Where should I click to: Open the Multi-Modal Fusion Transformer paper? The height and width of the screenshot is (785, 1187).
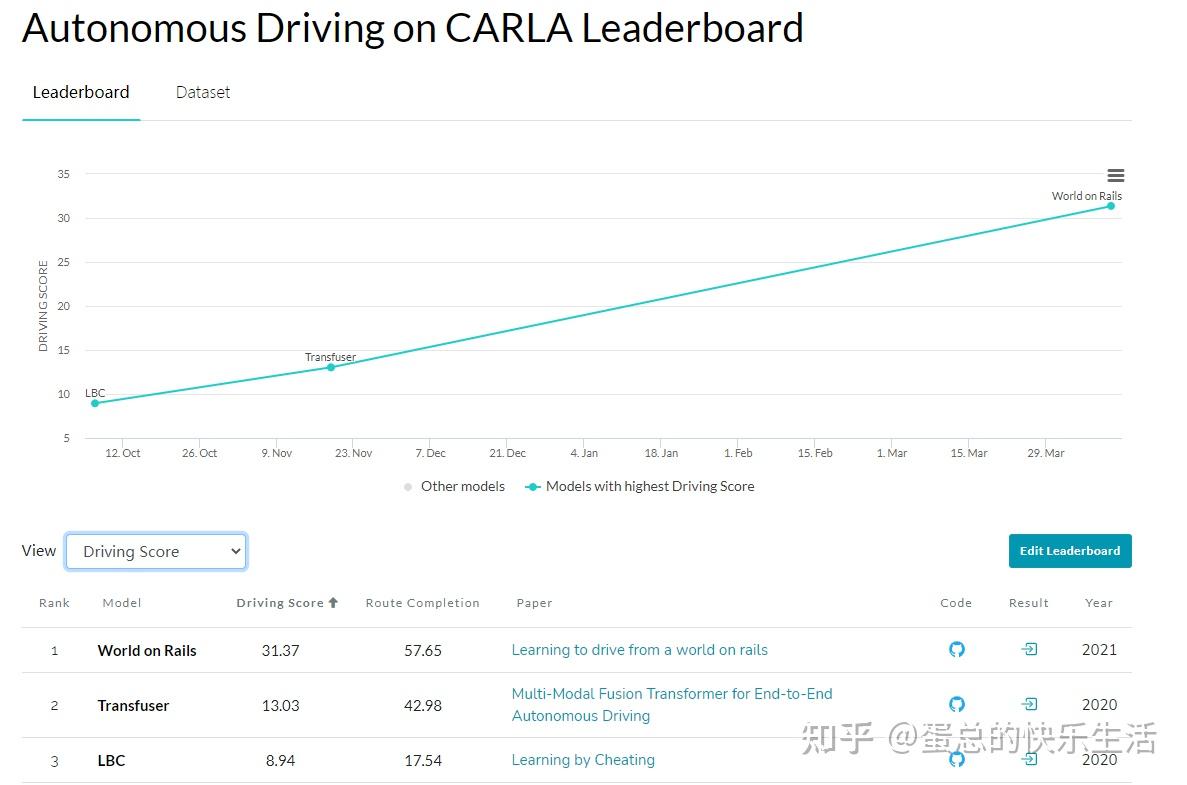tap(672, 705)
